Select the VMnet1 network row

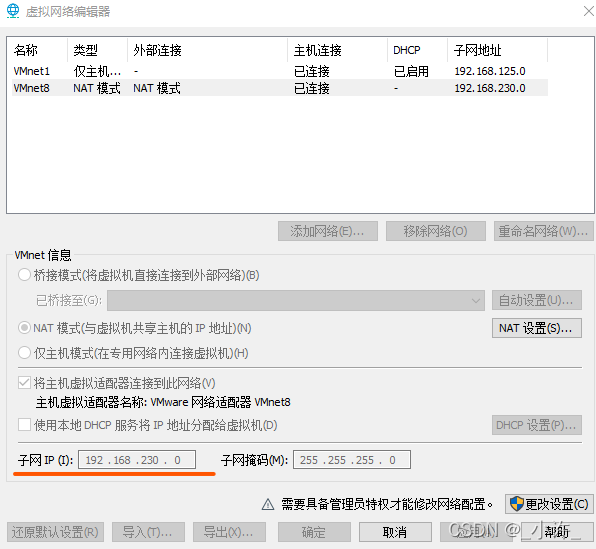click(280, 71)
